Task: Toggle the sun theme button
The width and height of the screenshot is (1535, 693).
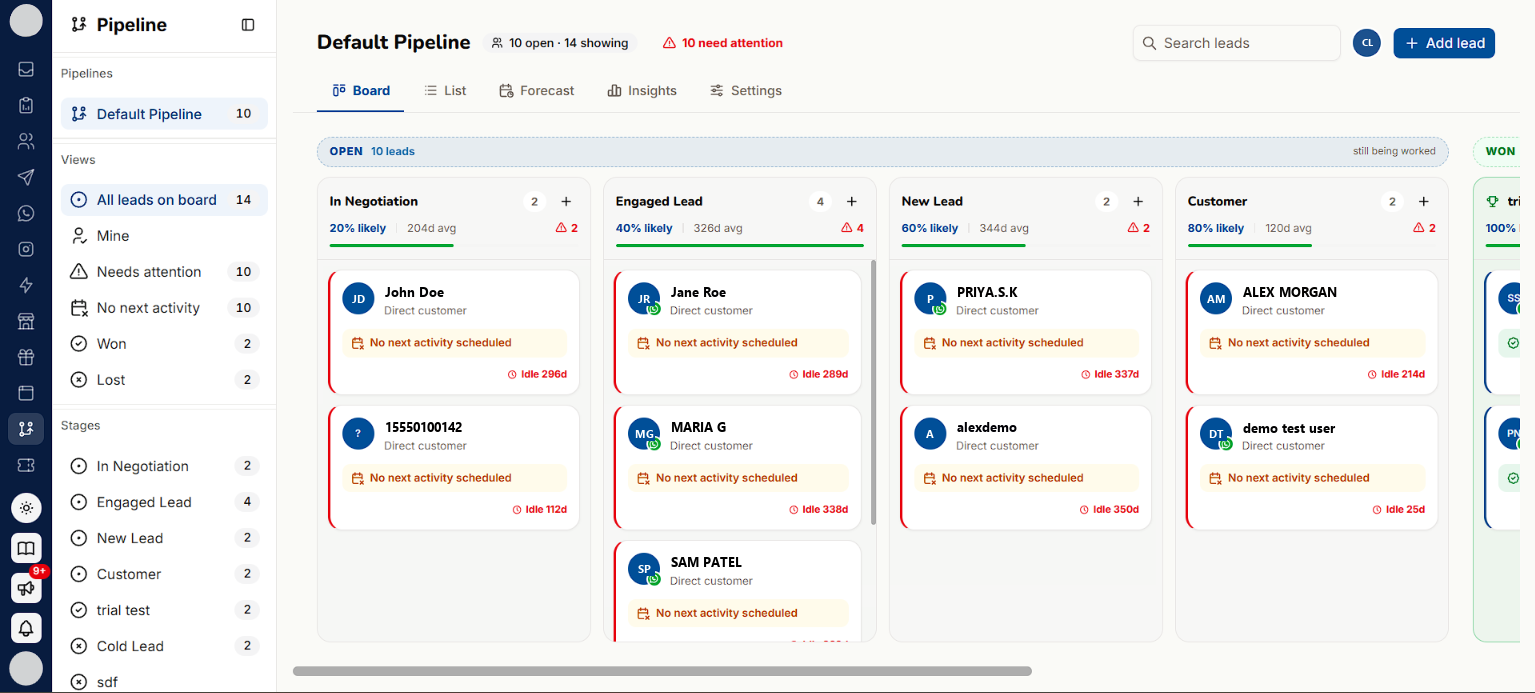Action: coord(26,508)
